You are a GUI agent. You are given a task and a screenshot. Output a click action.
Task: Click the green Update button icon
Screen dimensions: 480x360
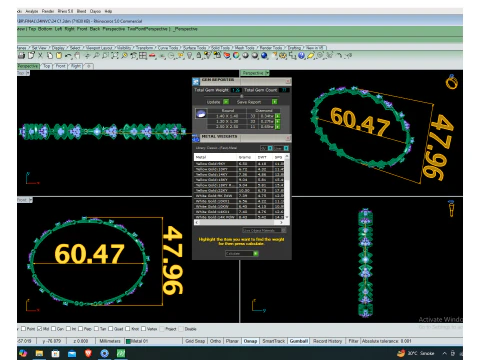(226, 102)
